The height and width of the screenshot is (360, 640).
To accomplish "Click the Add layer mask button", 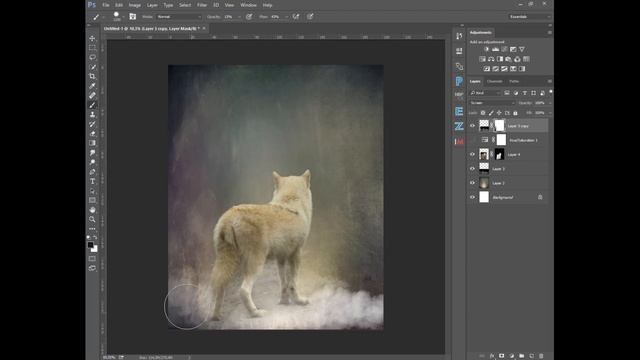I will (502, 356).
